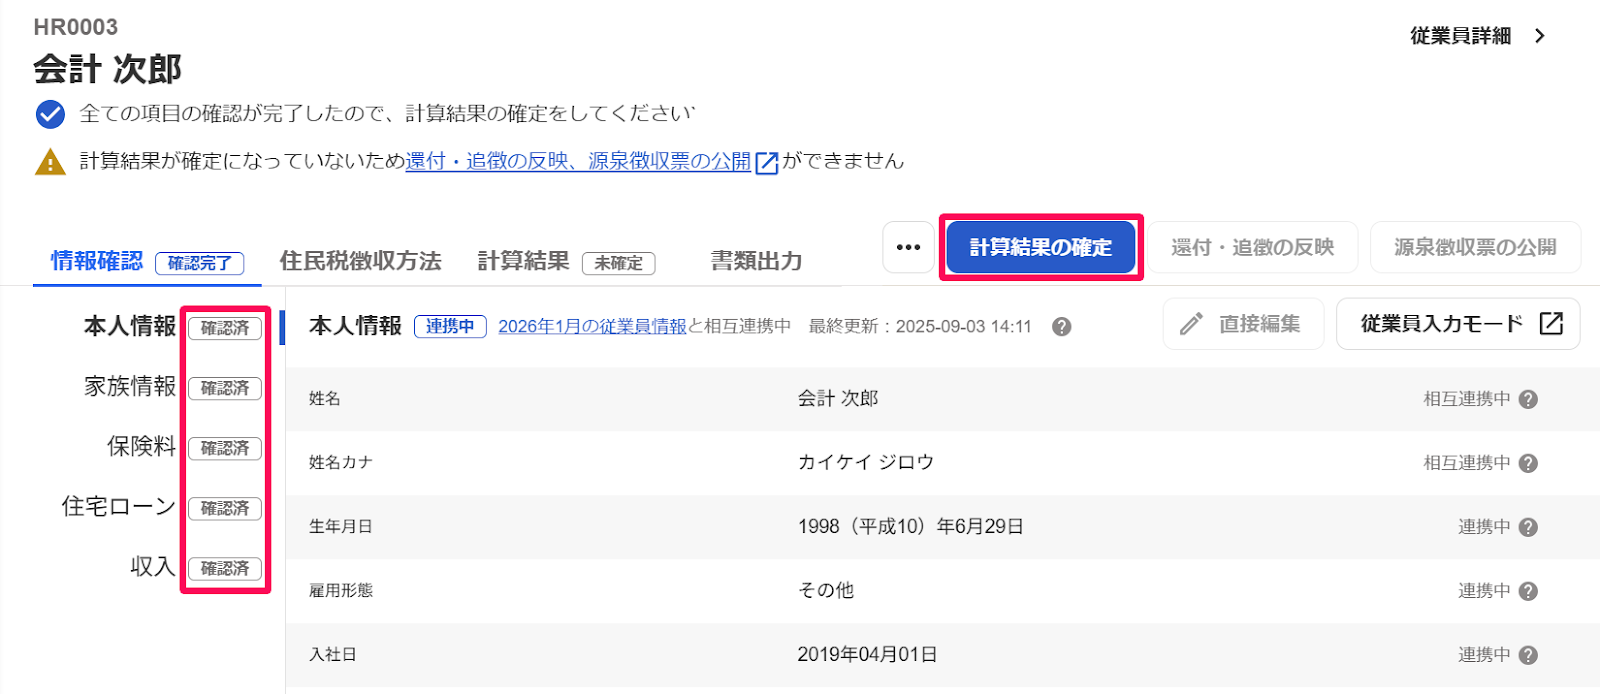Switch to the 住民税徴収方法 tab
The image size is (1600, 694).
(x=360, y=261)
